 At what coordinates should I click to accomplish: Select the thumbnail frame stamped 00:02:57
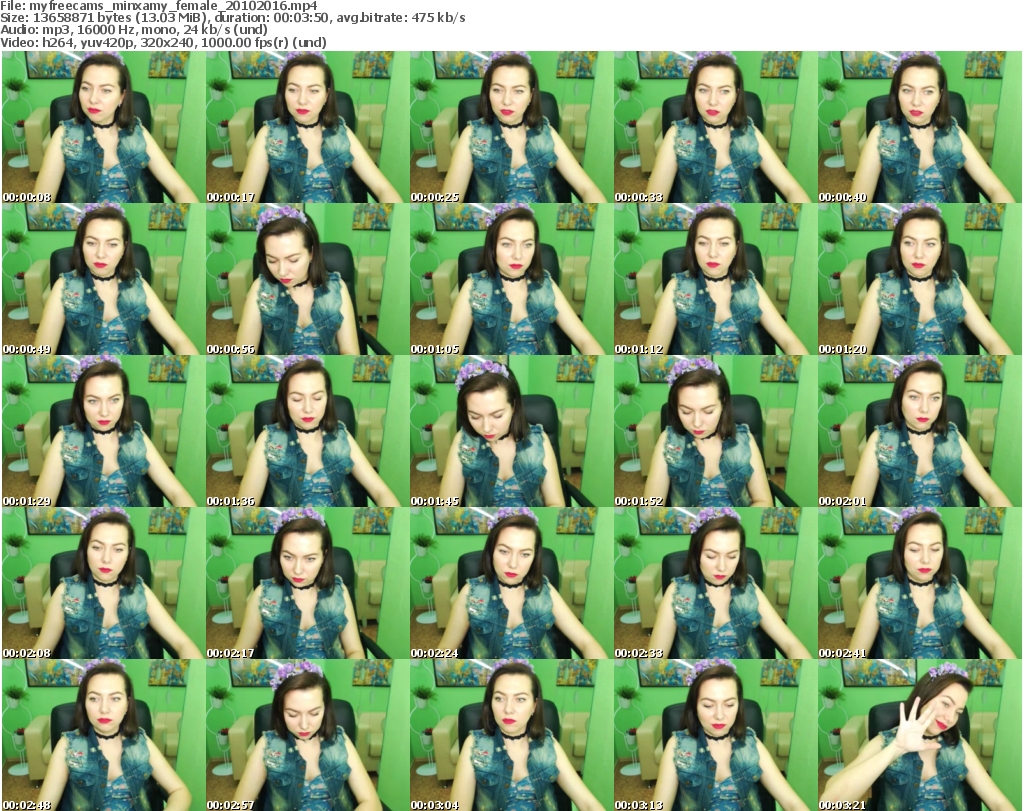click(x=308, y=735)
